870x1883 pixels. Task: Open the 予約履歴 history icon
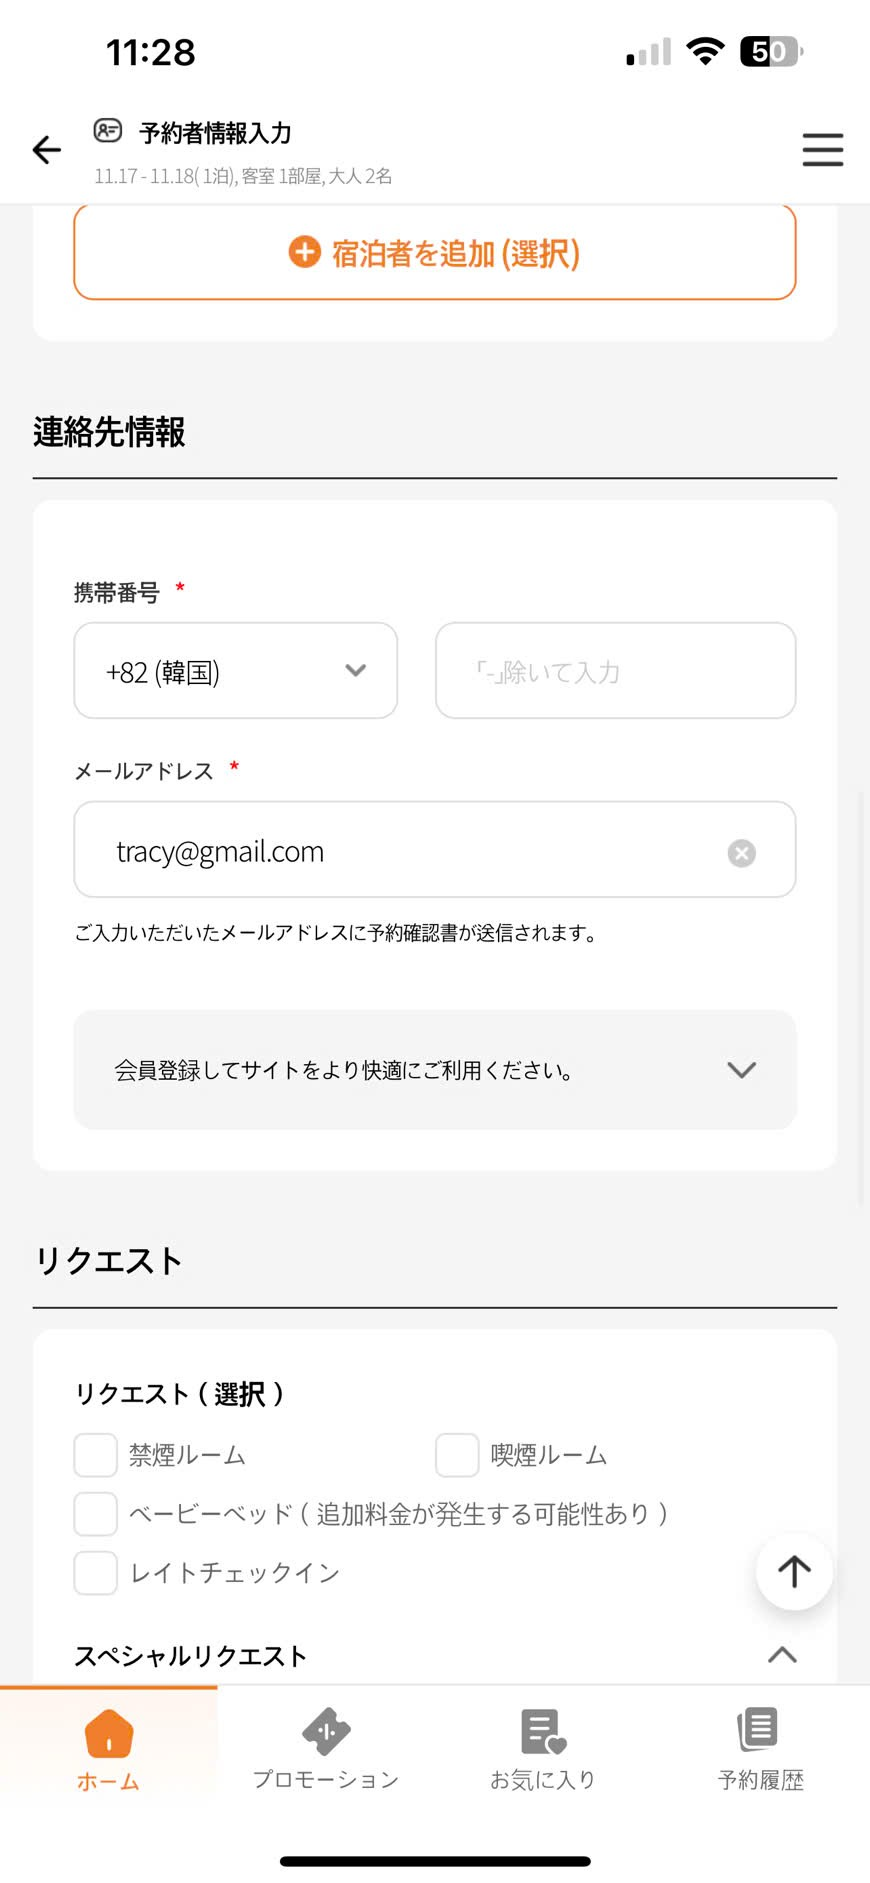pyautogui.click(x=760, y=1729)
